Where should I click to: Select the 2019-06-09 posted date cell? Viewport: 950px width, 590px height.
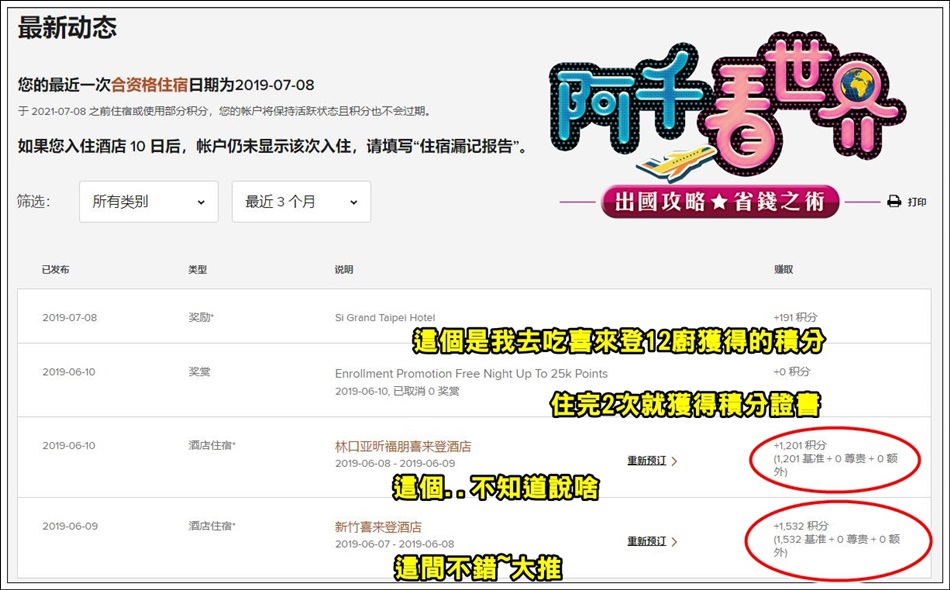pos(70,526)
